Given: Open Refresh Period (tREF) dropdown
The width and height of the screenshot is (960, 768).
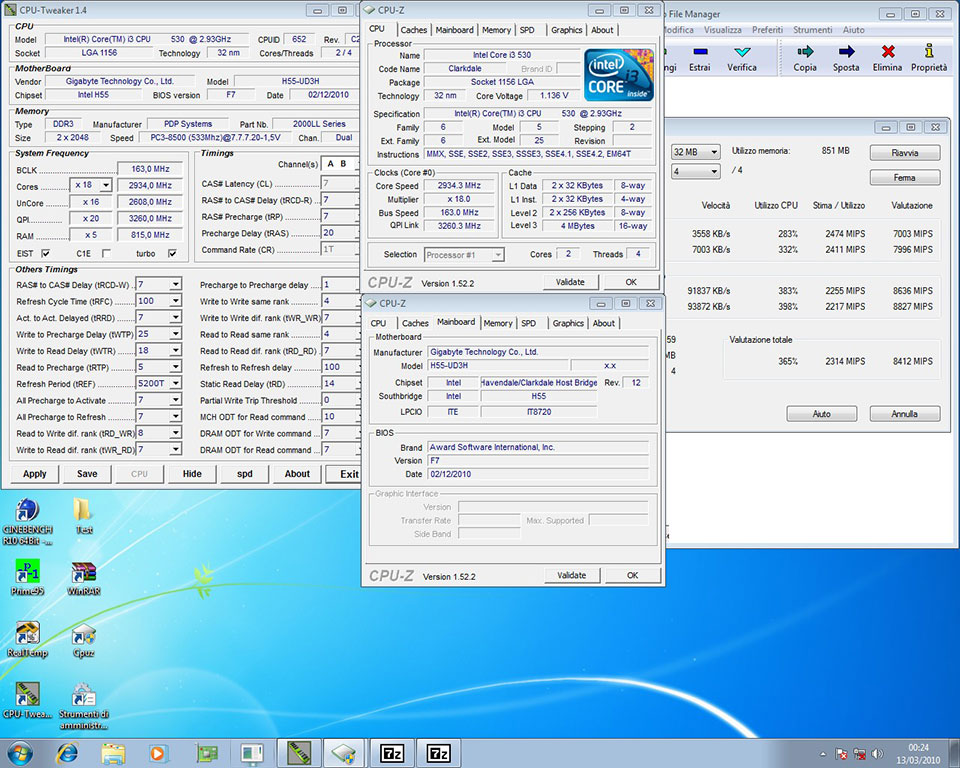Looking at the screenshot, I should tap(176, 383).
